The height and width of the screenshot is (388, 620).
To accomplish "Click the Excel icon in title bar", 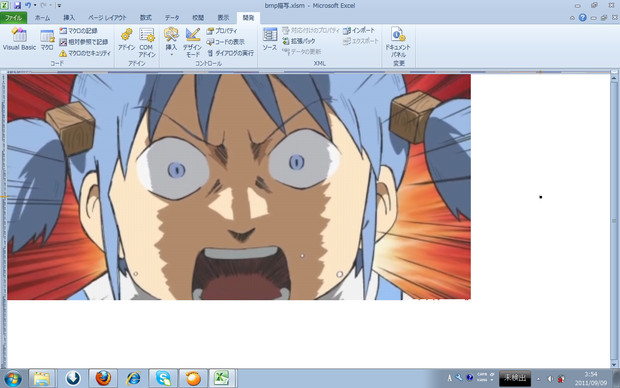I will pyautogui.click(x=6, y=6).
